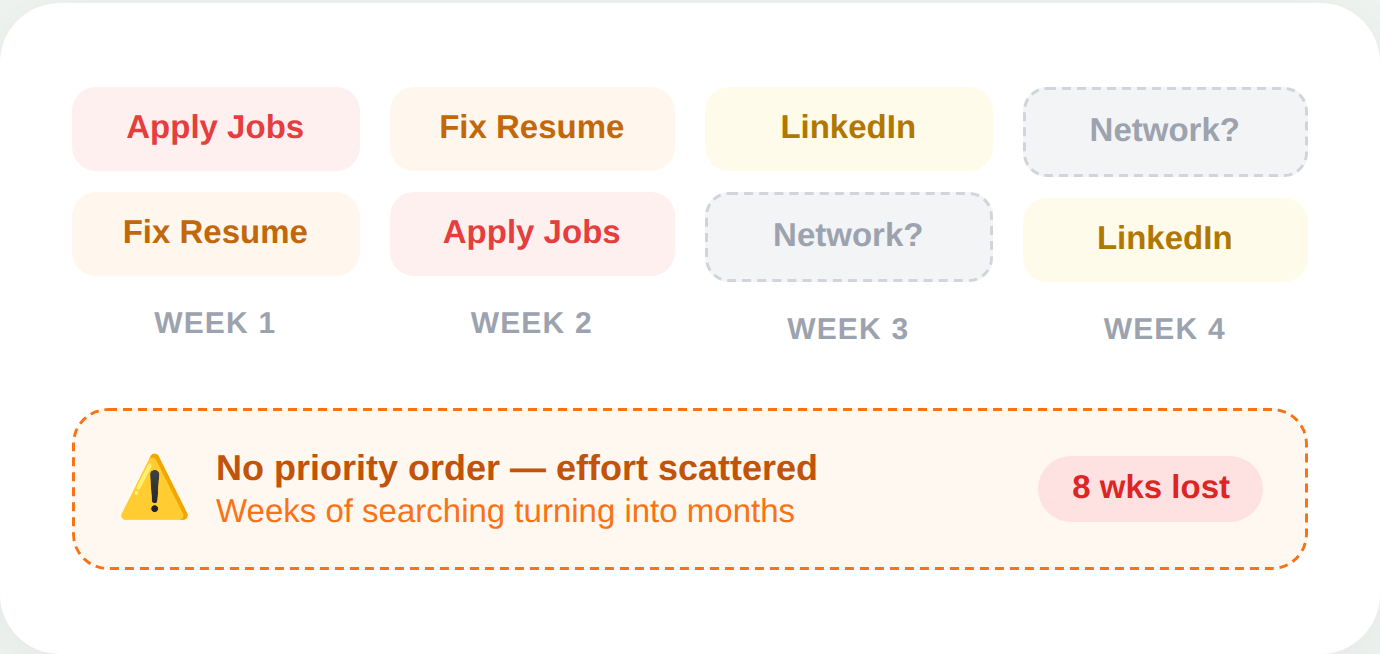This screenshot has height=654, width=1380.
Task: Click the WEEK 2 column label
Action: pyautogui.click(x=532, y=323)
